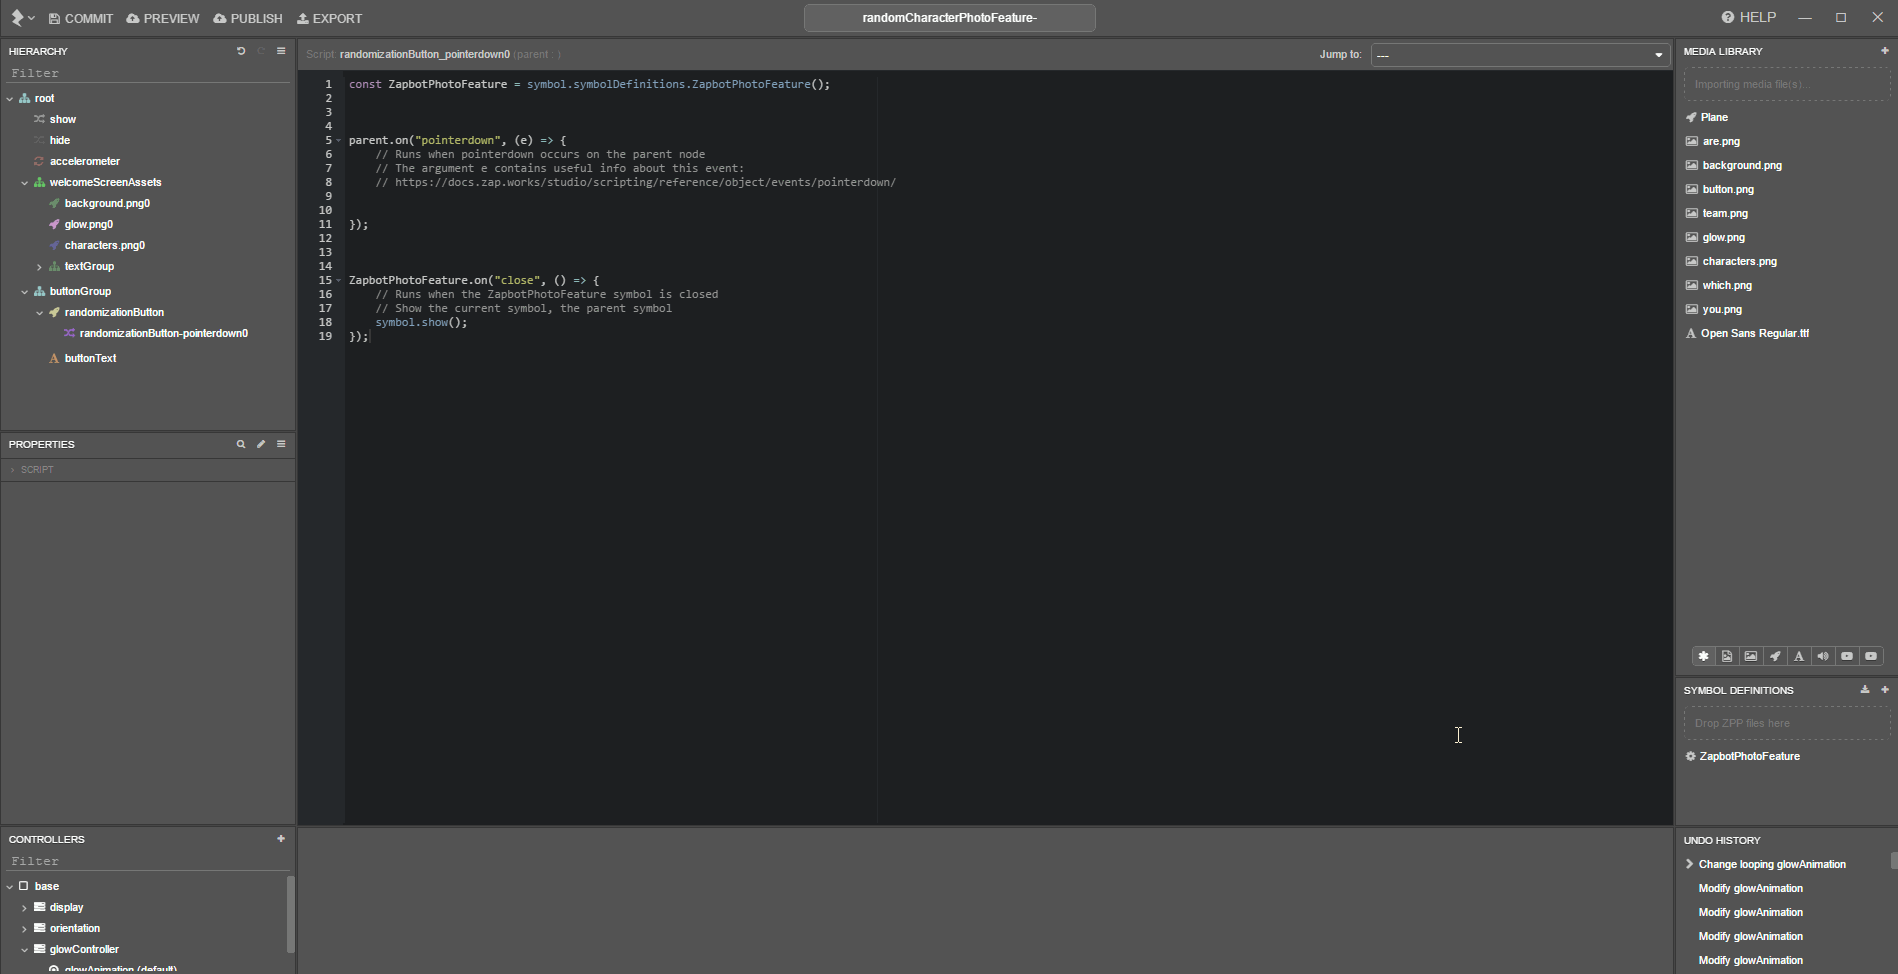The height and width of the screenshot is (974, 1898).
Task: Select the show script node
Action: pyautogui.click(x=63, y=119)
